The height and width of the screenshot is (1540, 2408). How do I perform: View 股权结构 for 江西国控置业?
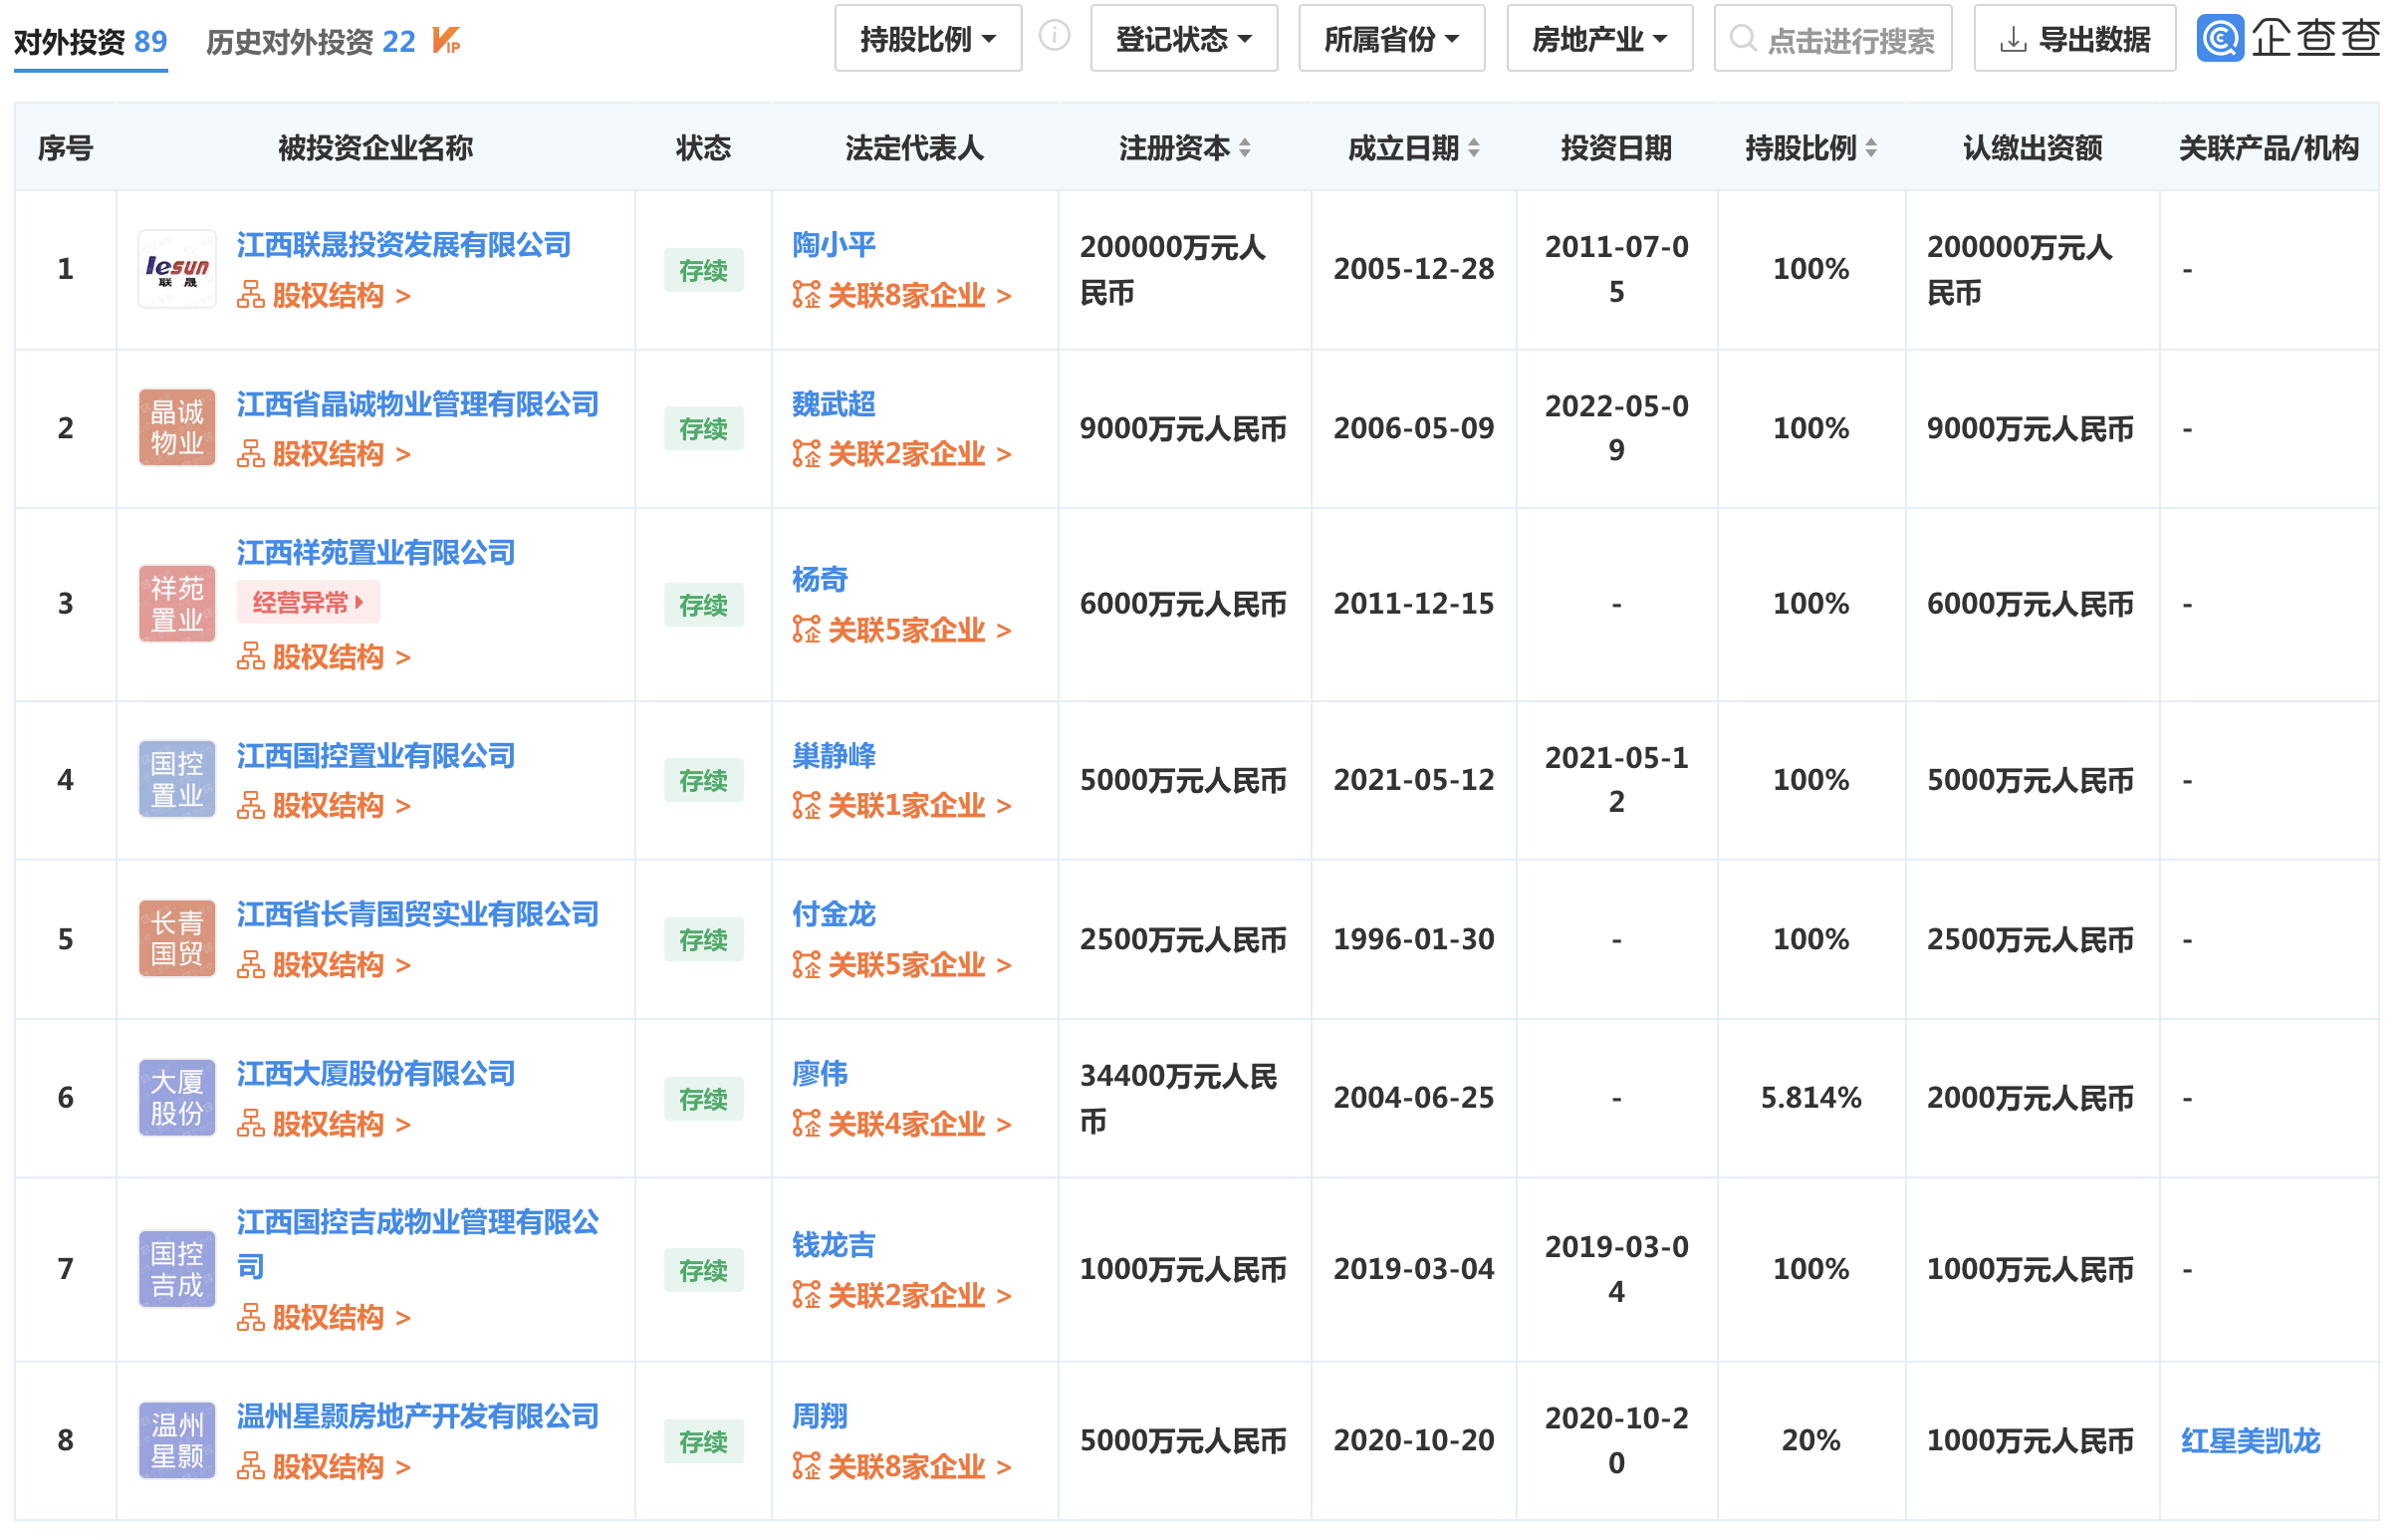[x=324, y=806]
